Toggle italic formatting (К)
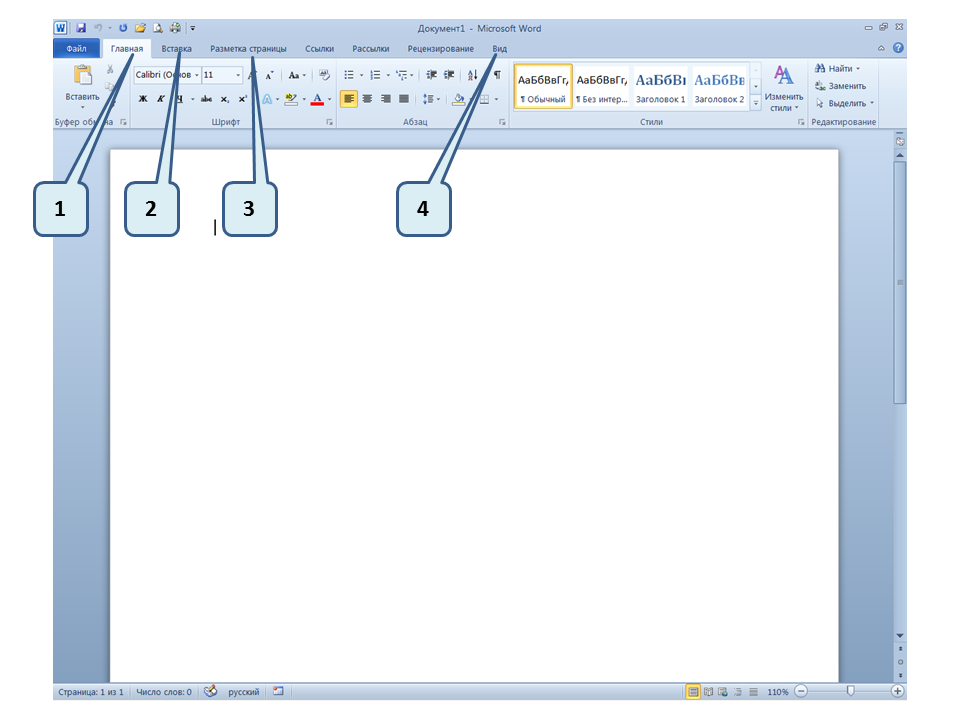 160,99
